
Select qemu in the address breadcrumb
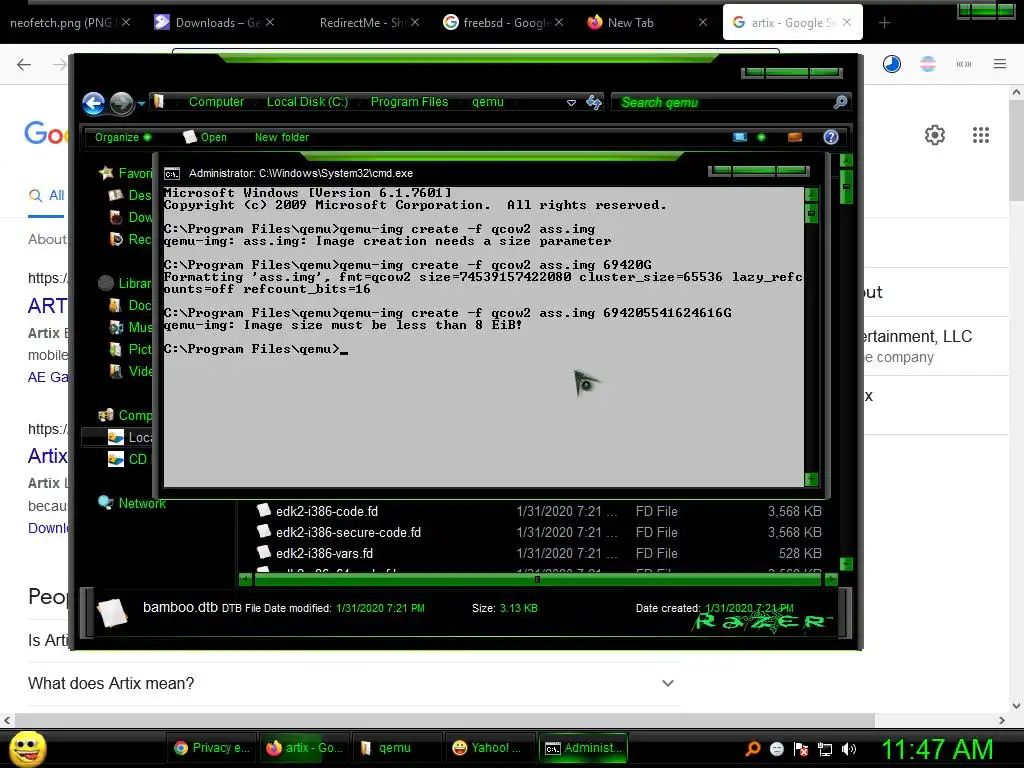pos(488,102)
